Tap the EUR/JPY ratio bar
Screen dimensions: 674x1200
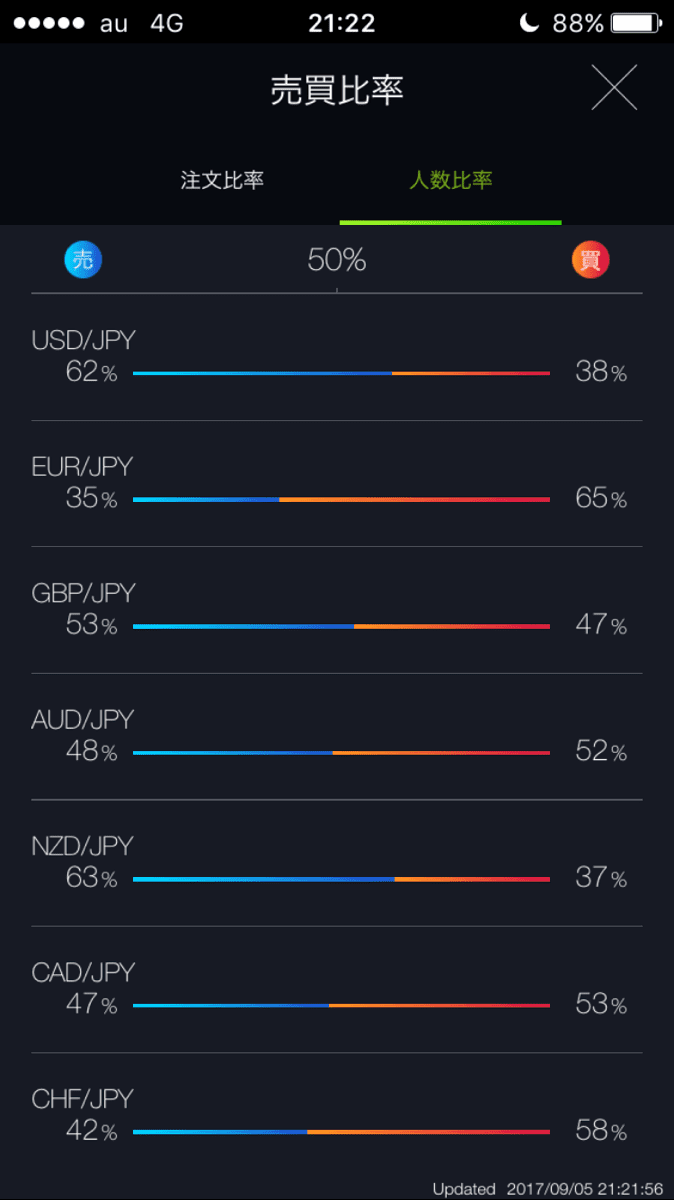click(341, 499)
